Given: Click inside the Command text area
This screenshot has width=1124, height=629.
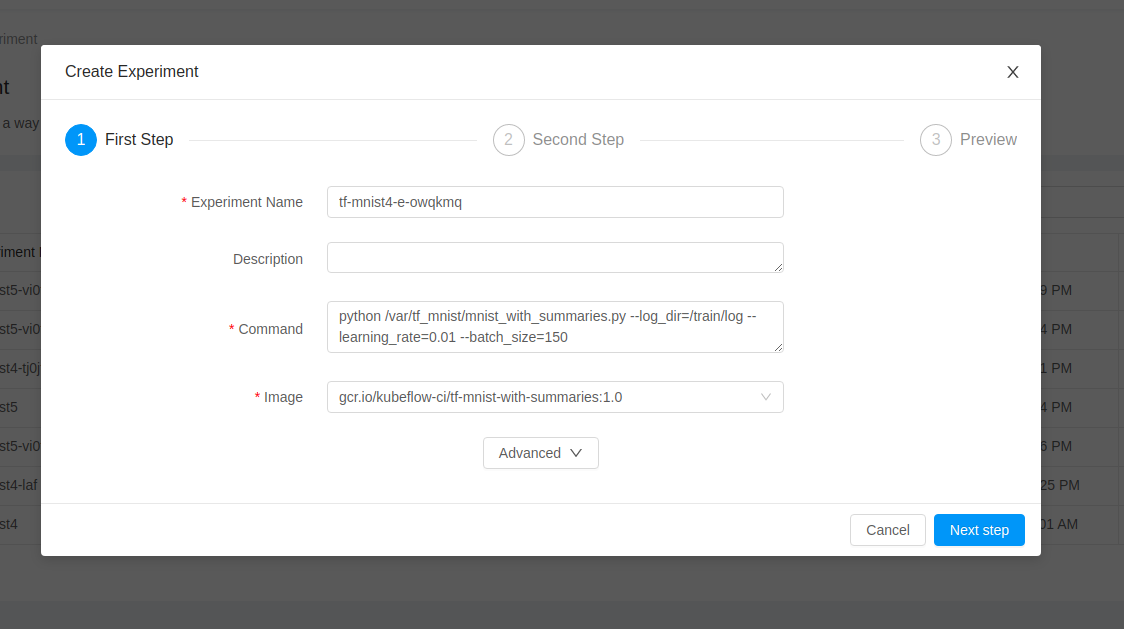Looking at the screenshot, I should click(x=555, y=327).
